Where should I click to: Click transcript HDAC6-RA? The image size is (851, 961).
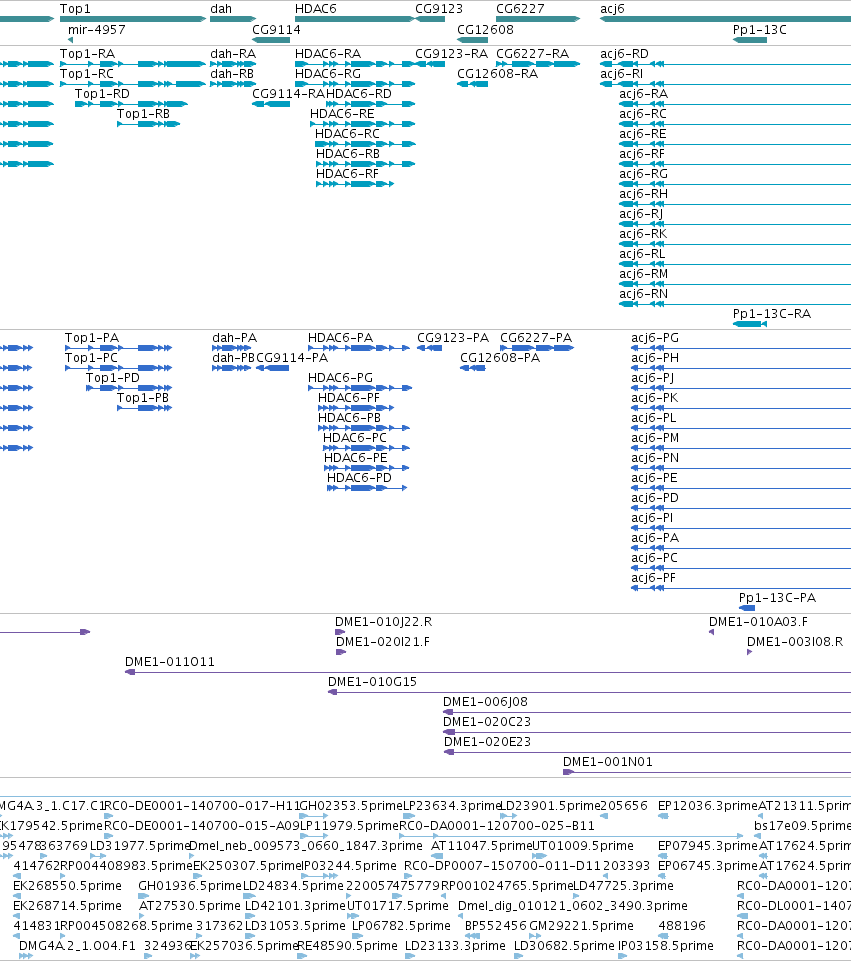point(355,64)
